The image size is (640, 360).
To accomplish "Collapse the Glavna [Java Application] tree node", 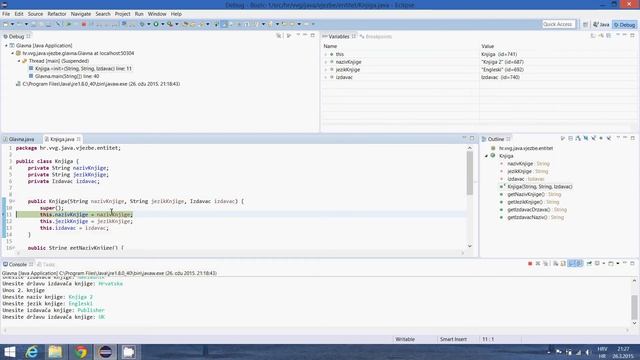I will pyautogui.click(x=6, y=46).
